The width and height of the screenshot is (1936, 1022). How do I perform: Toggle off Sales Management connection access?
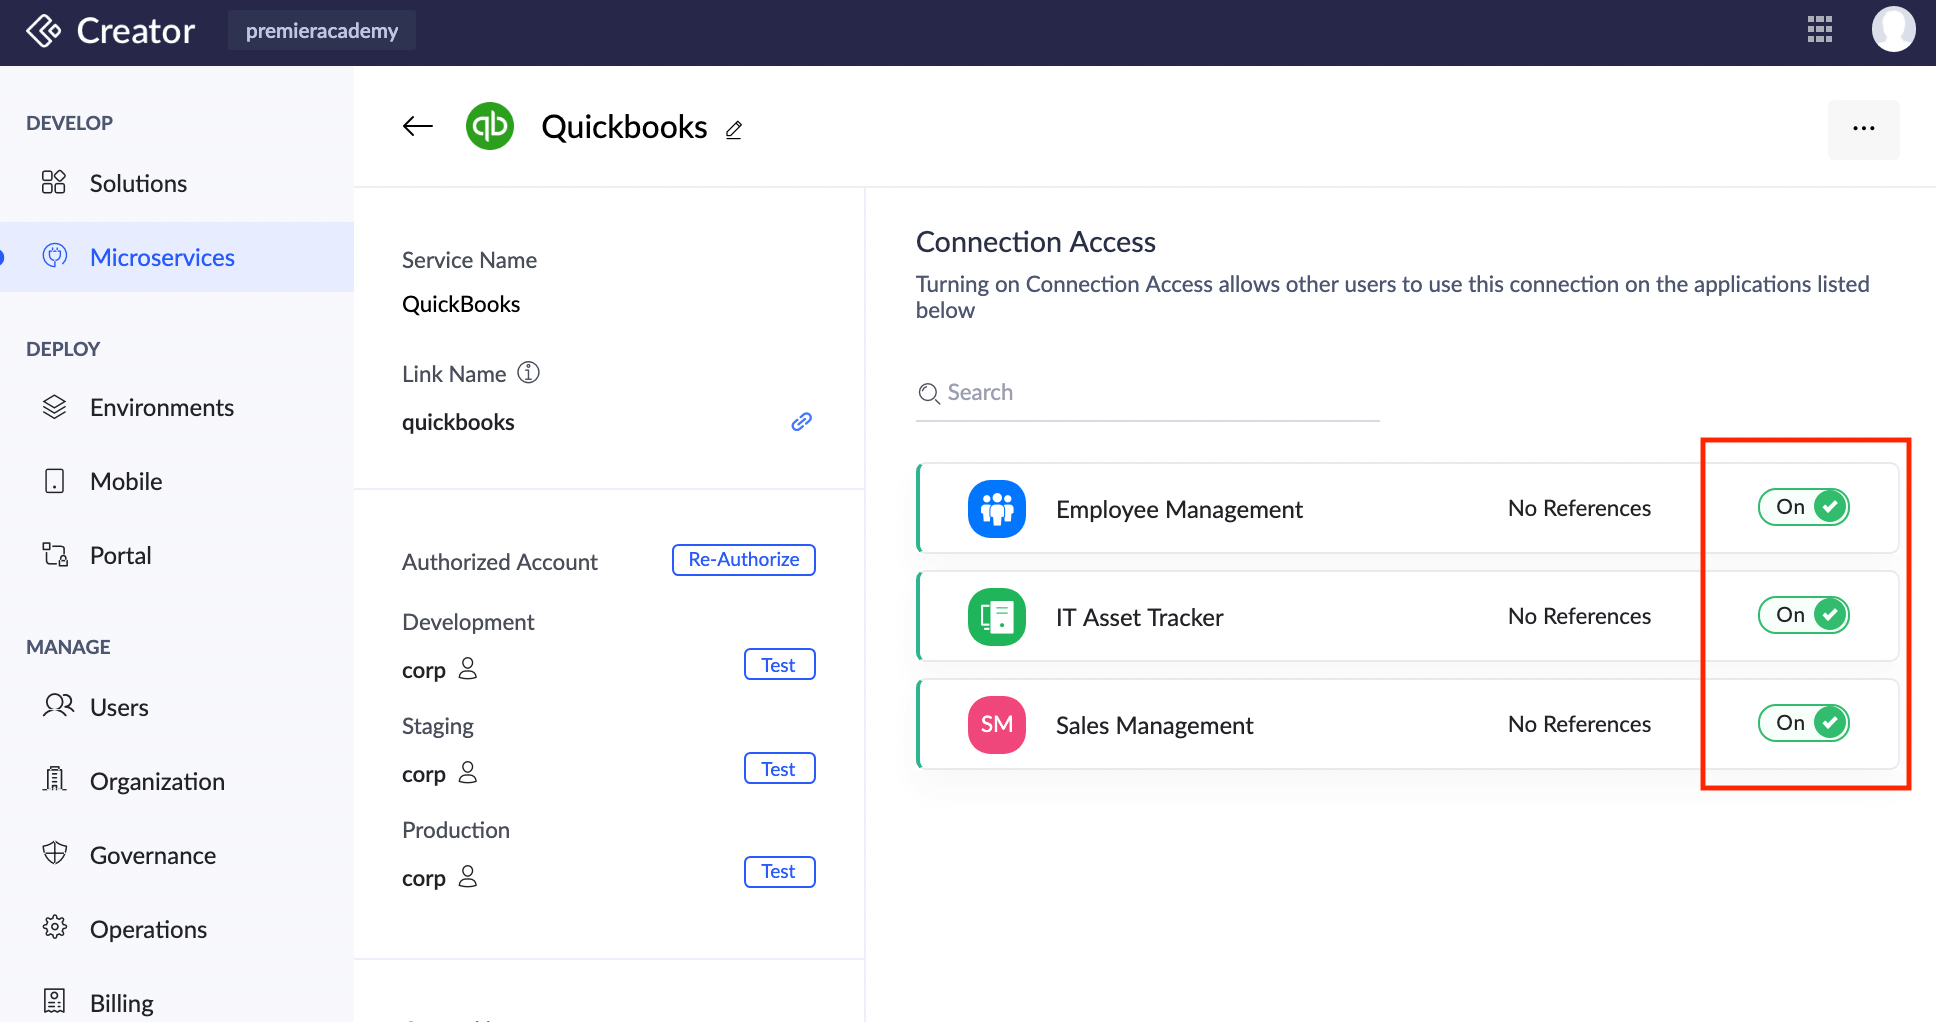point(1803,723)
